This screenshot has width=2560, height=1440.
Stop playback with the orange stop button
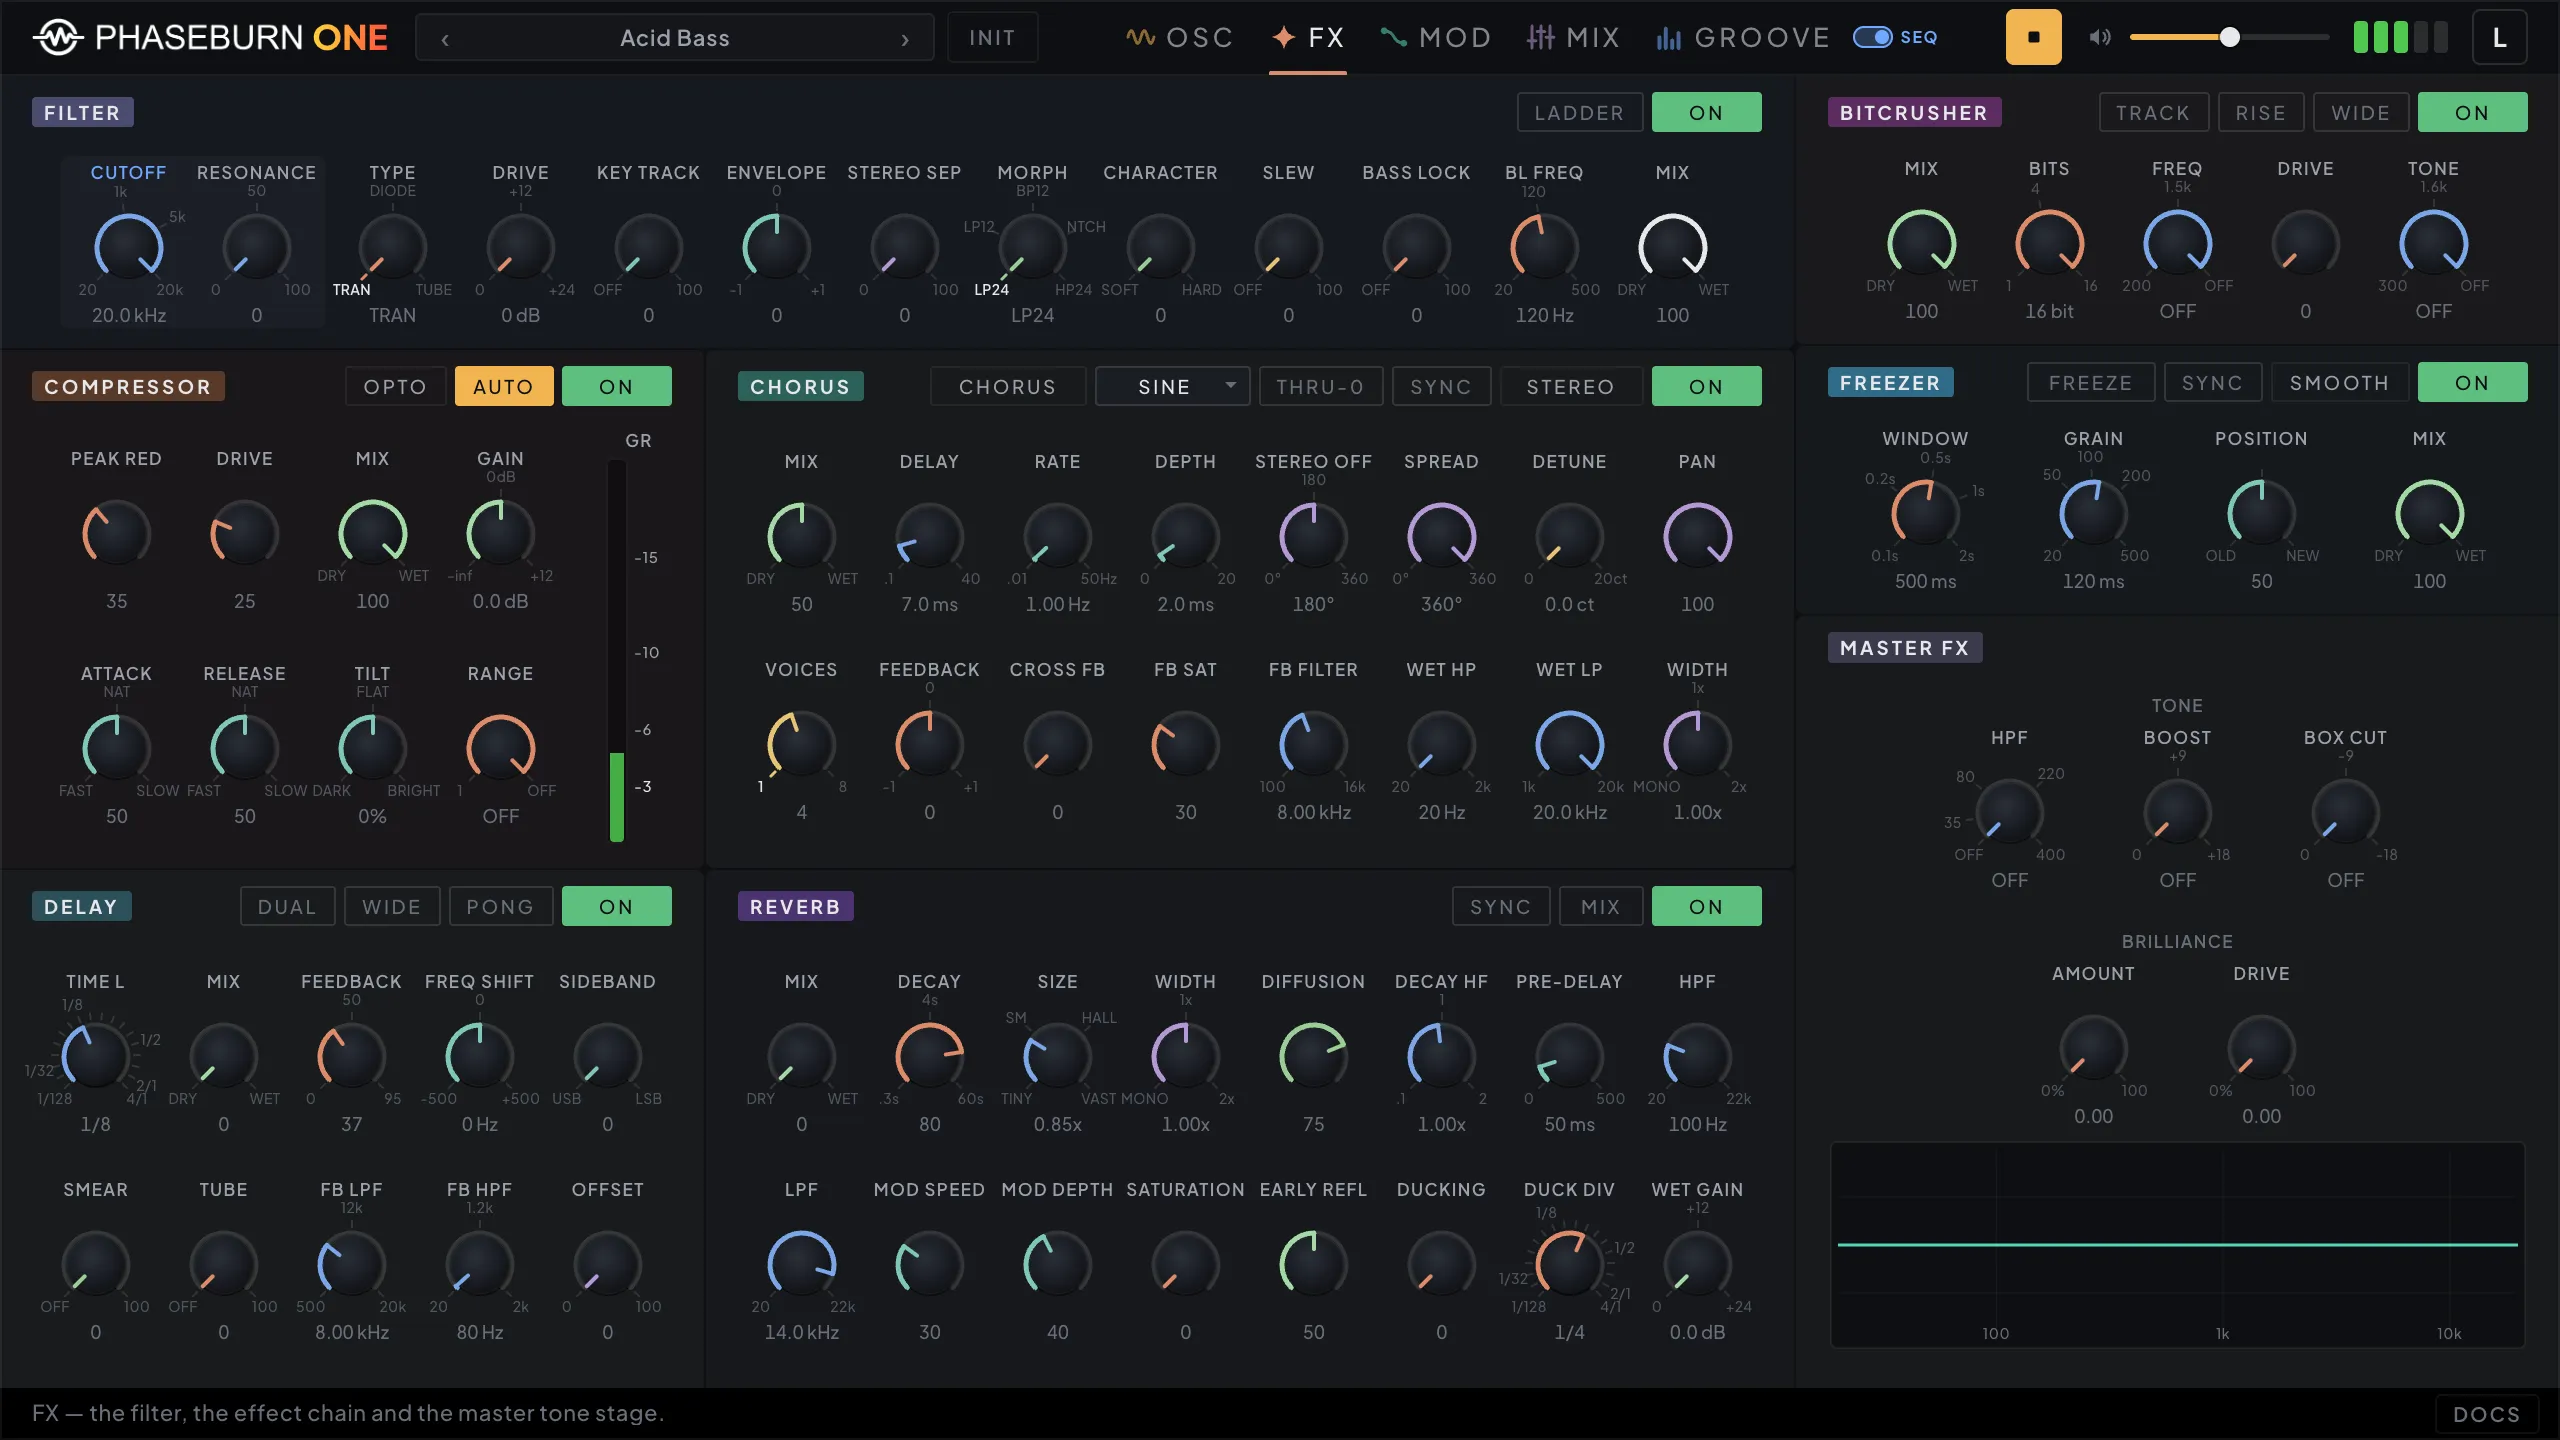(2033, 38)
